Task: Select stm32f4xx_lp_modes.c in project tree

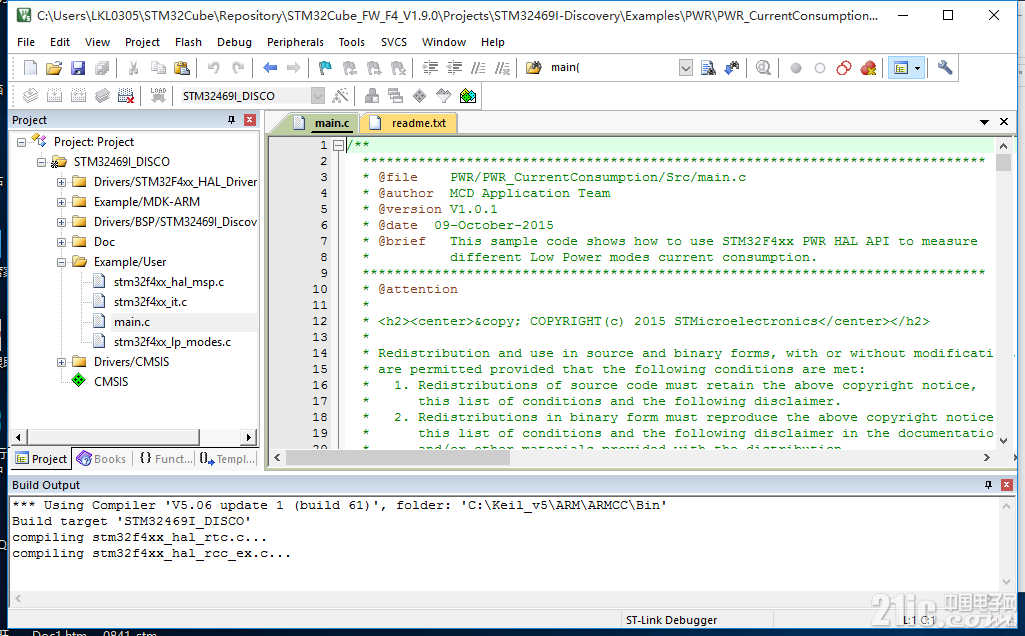Action: (x=172, y=342)
